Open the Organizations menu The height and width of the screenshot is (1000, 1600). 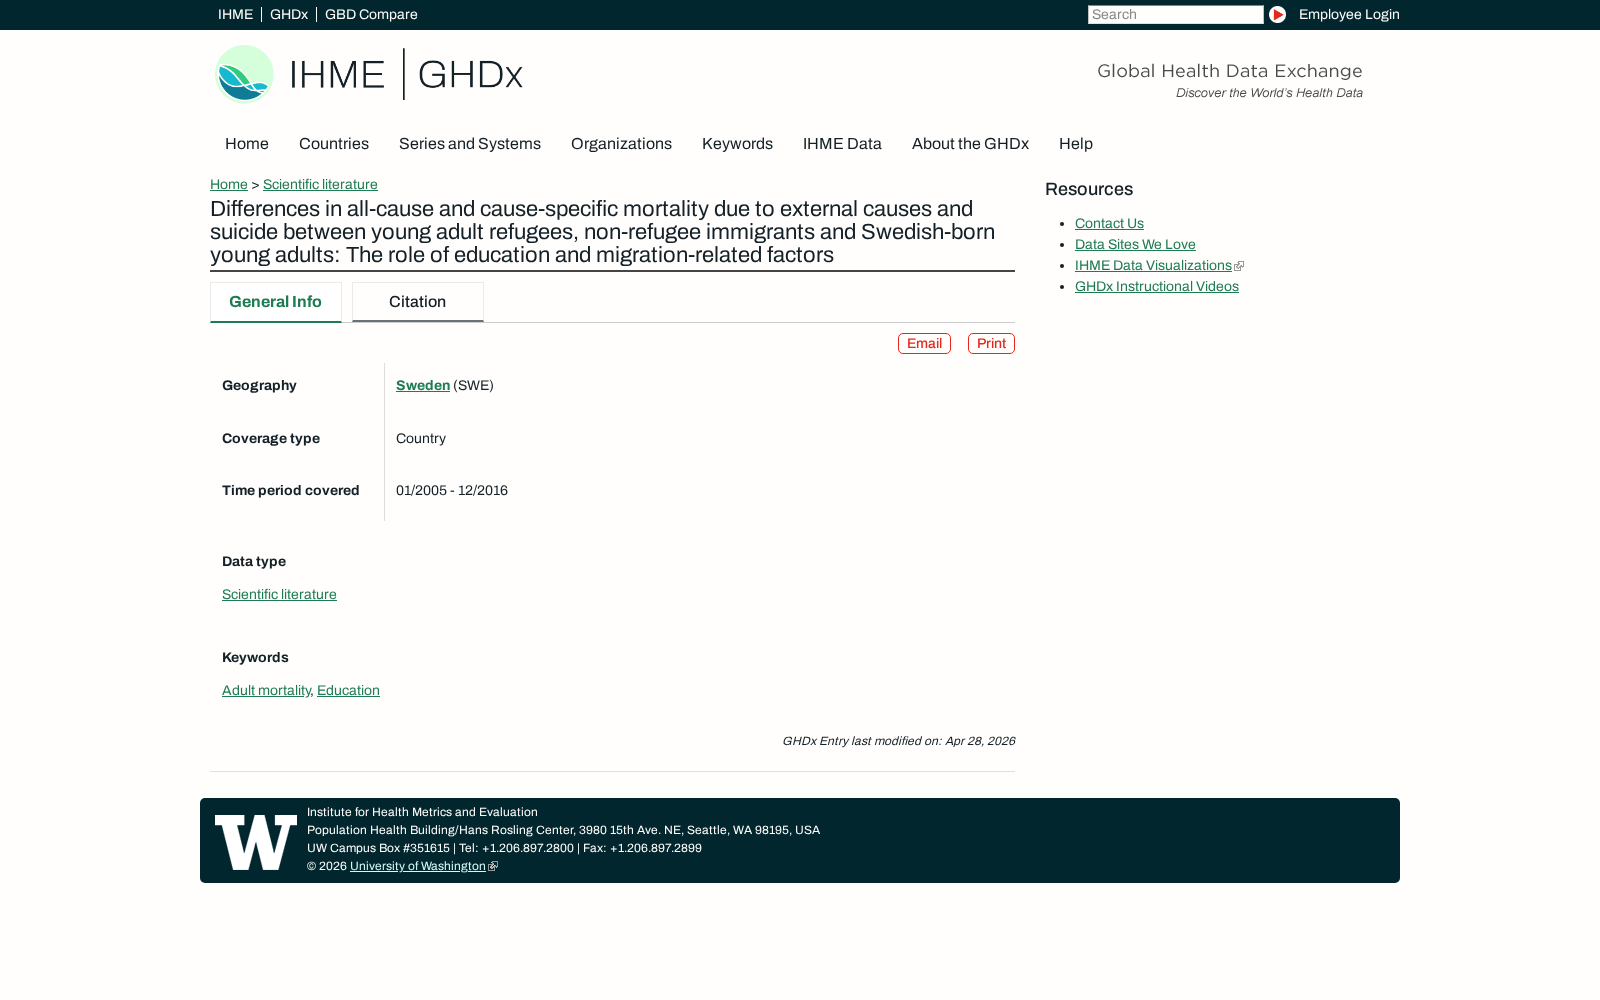(621, 144)
